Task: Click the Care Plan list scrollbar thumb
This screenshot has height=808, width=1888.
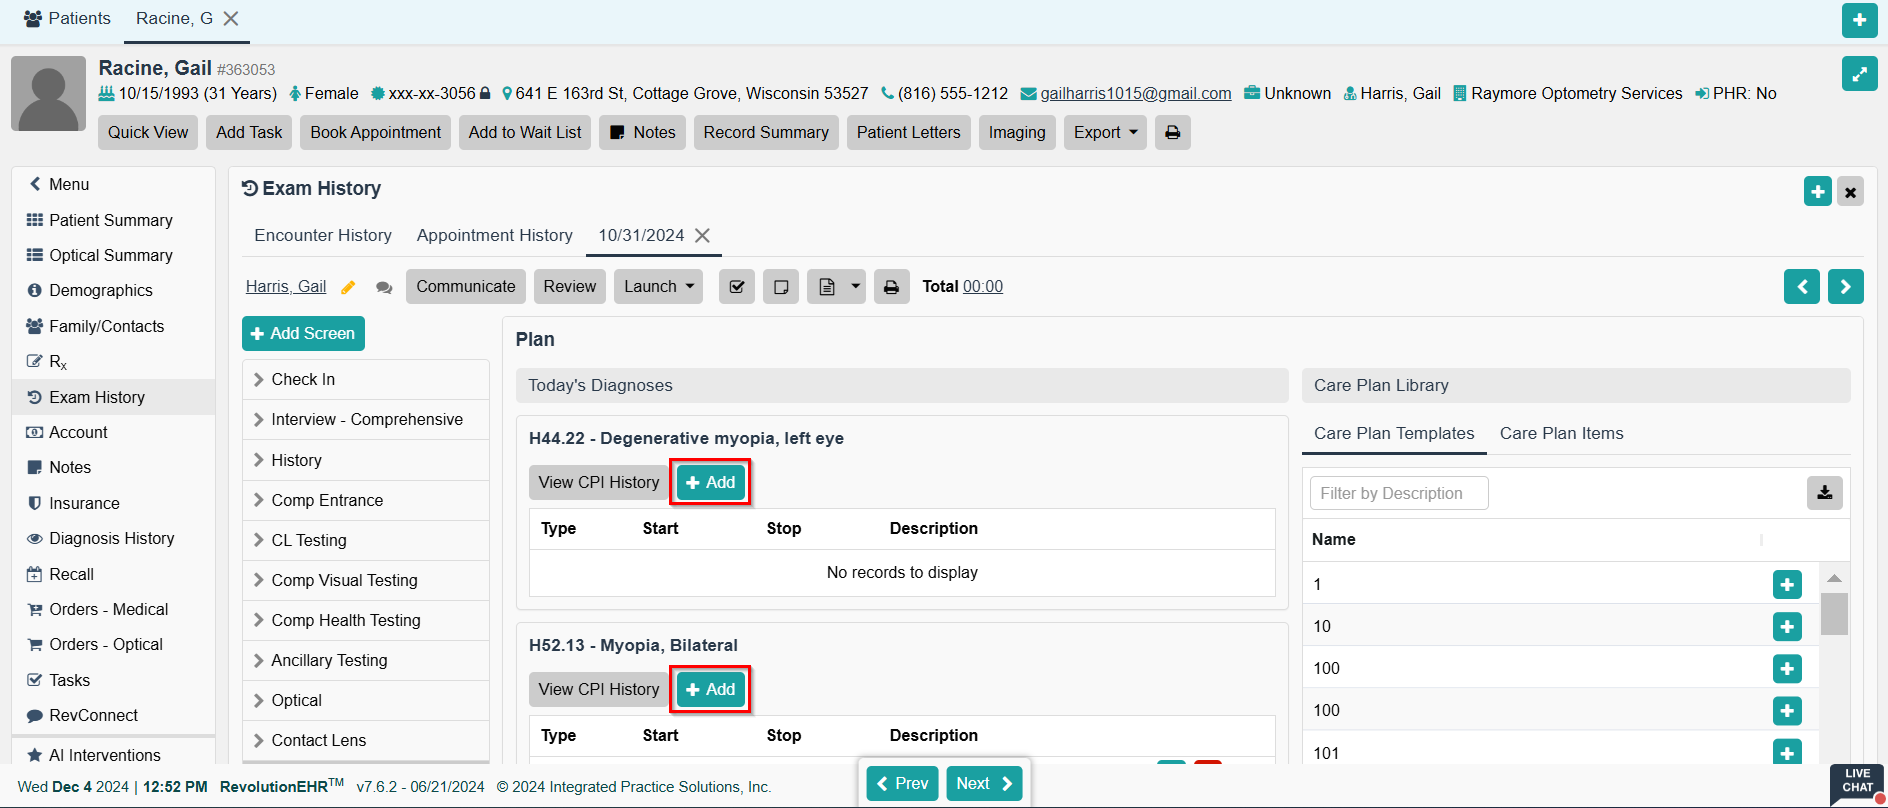Action: point(1834,614)
